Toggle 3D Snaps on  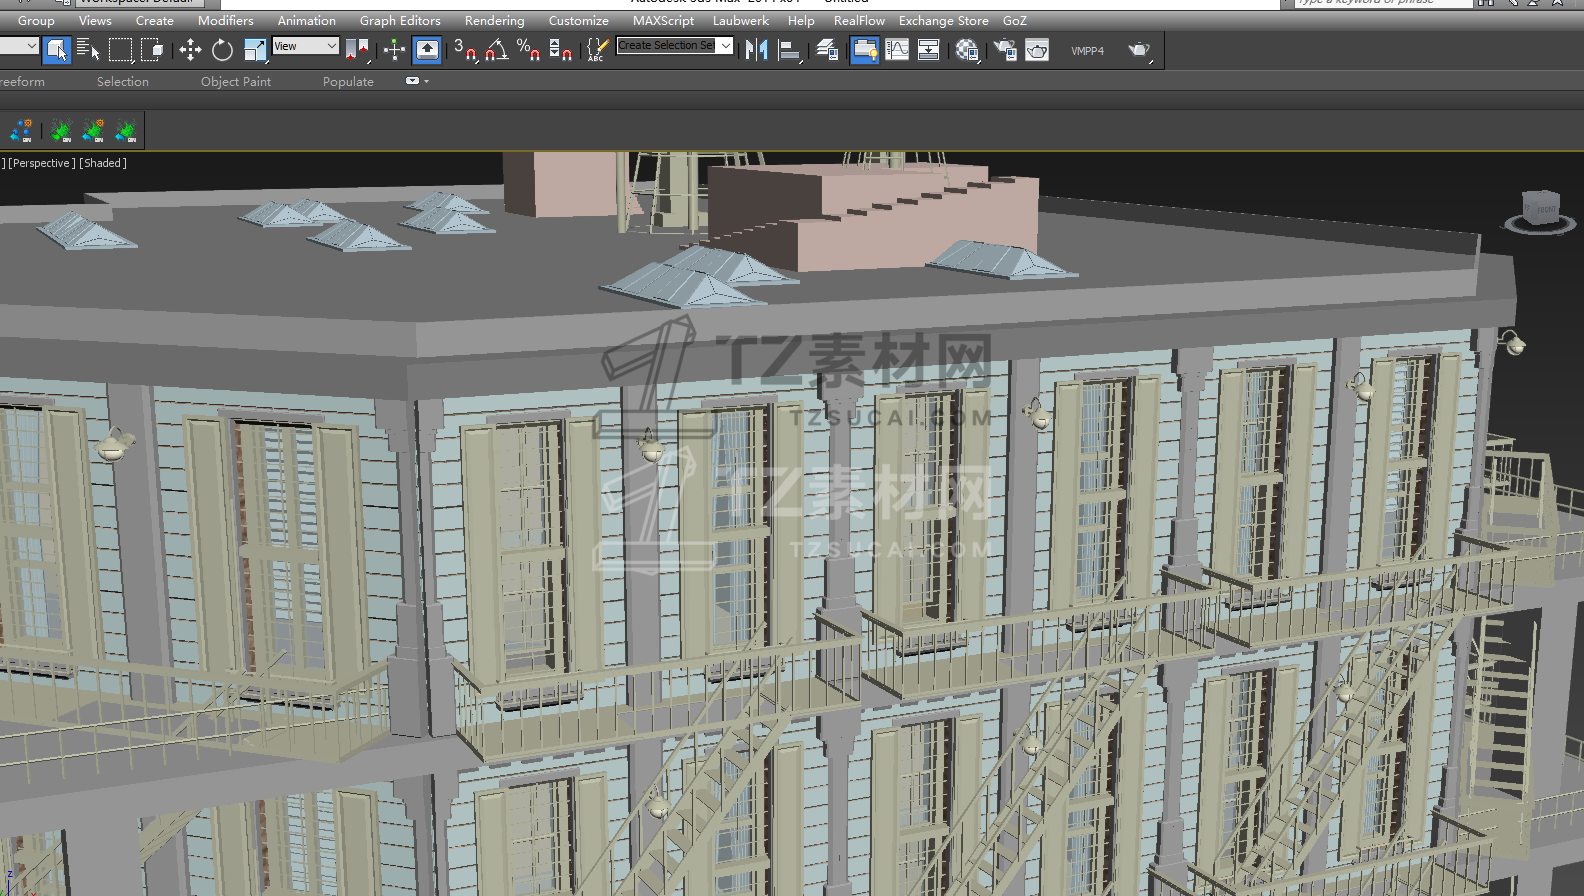point(465,49)
